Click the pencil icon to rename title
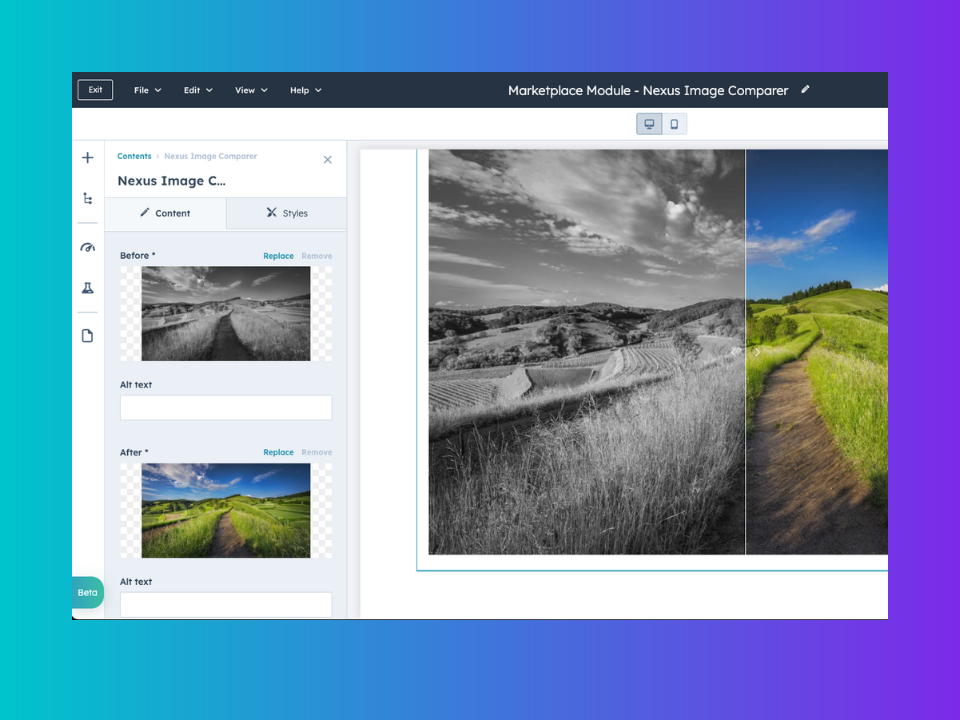 click(805, 90)
